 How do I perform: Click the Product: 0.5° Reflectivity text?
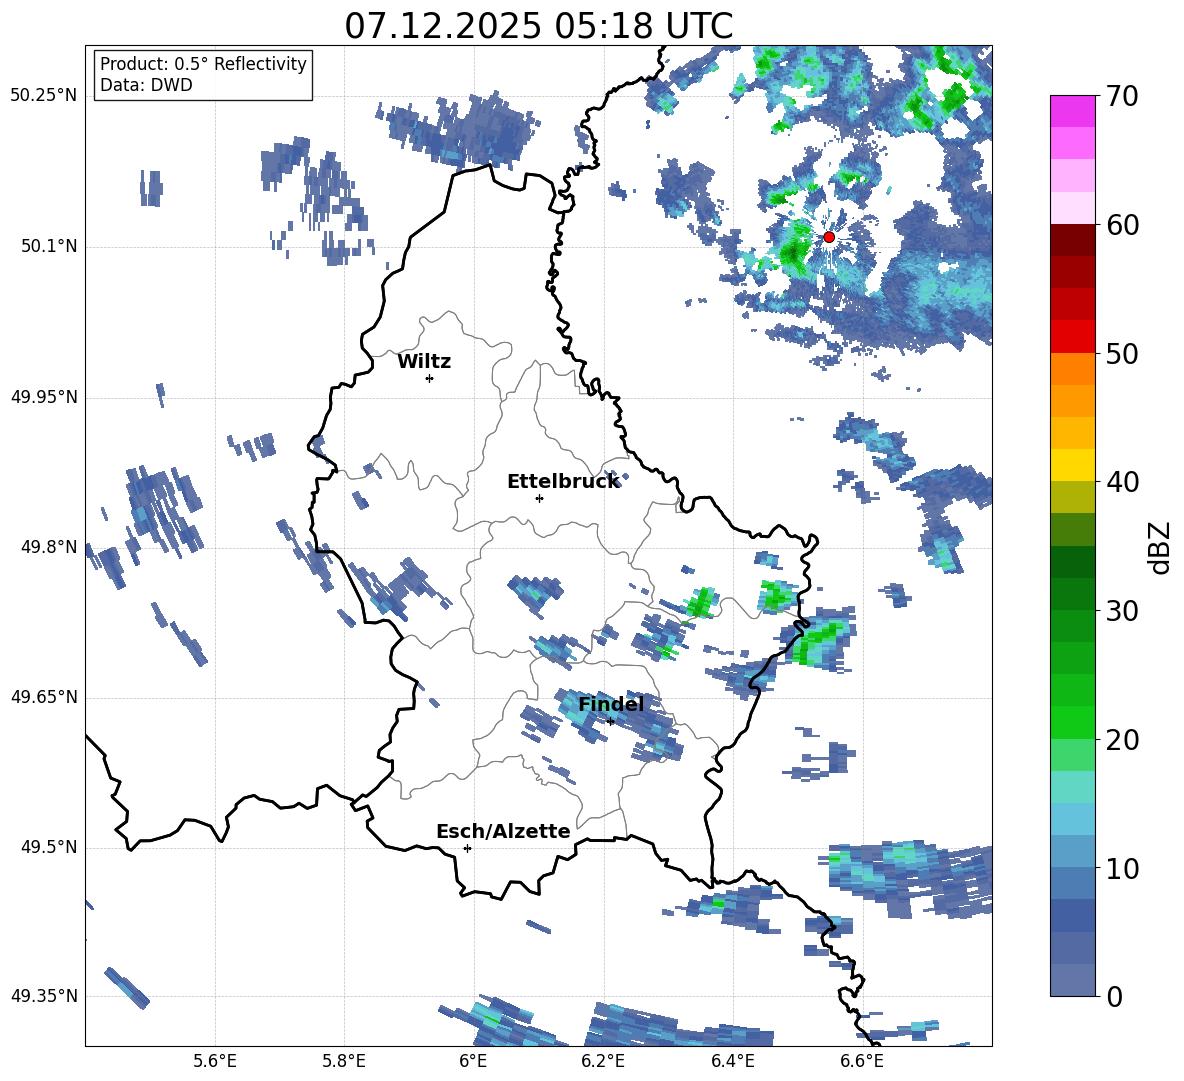pyautogui.click(x=203, y=63)
